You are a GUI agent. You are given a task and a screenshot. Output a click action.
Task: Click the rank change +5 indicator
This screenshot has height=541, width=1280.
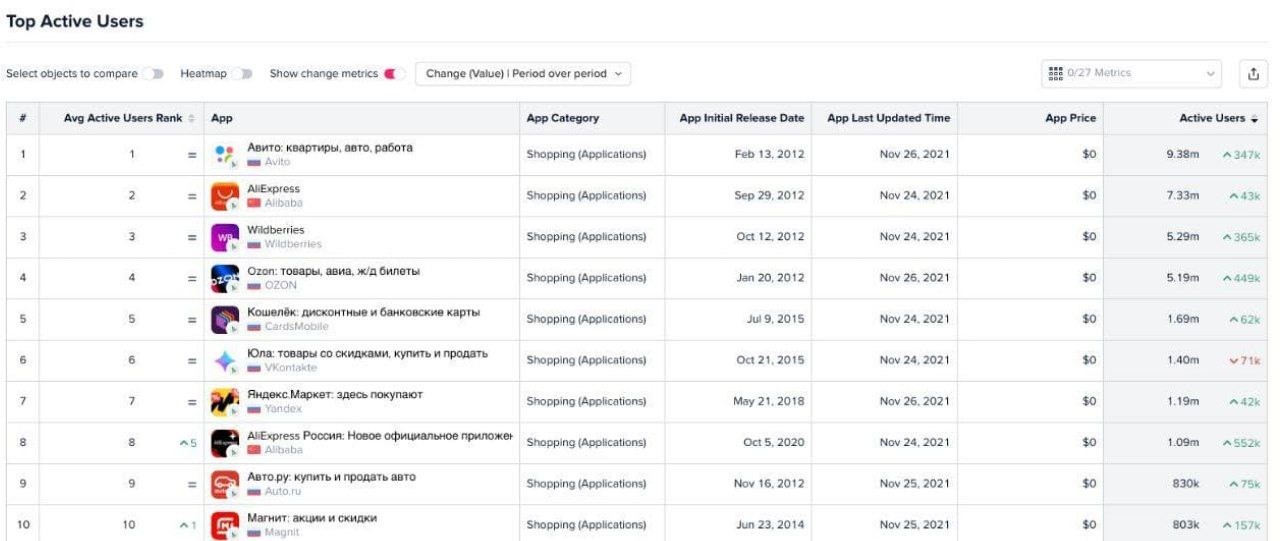(x=188, y=442)
